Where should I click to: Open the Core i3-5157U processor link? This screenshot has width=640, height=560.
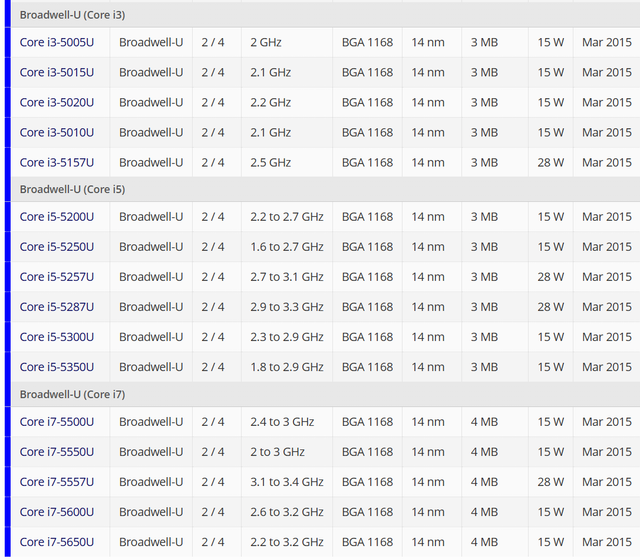click(x=57, y=162)
